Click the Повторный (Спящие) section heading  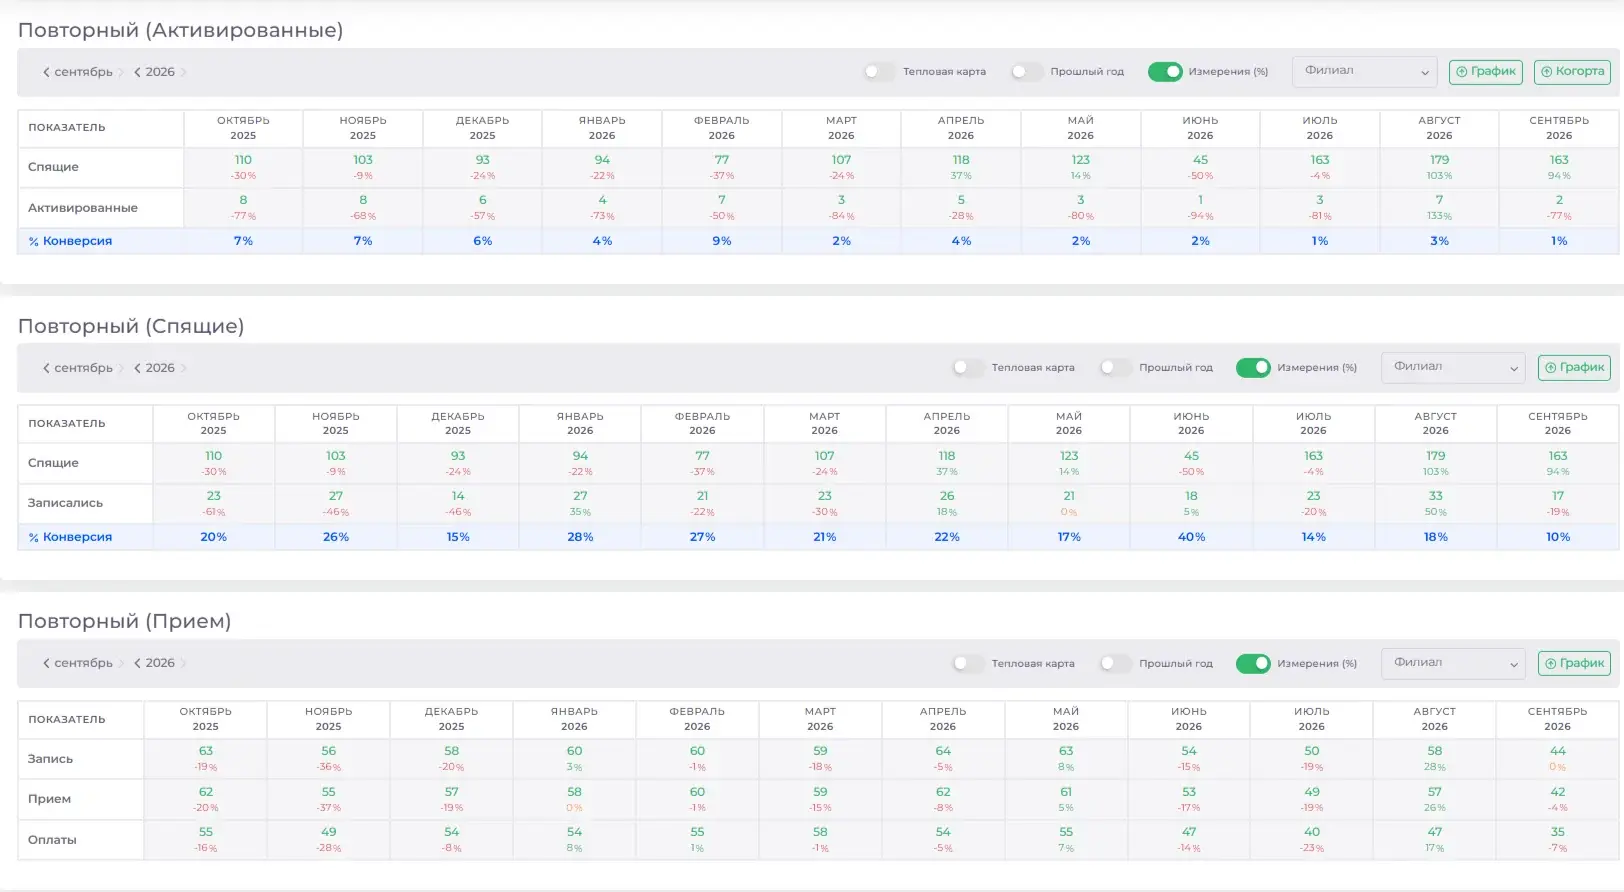click(131, 326)
